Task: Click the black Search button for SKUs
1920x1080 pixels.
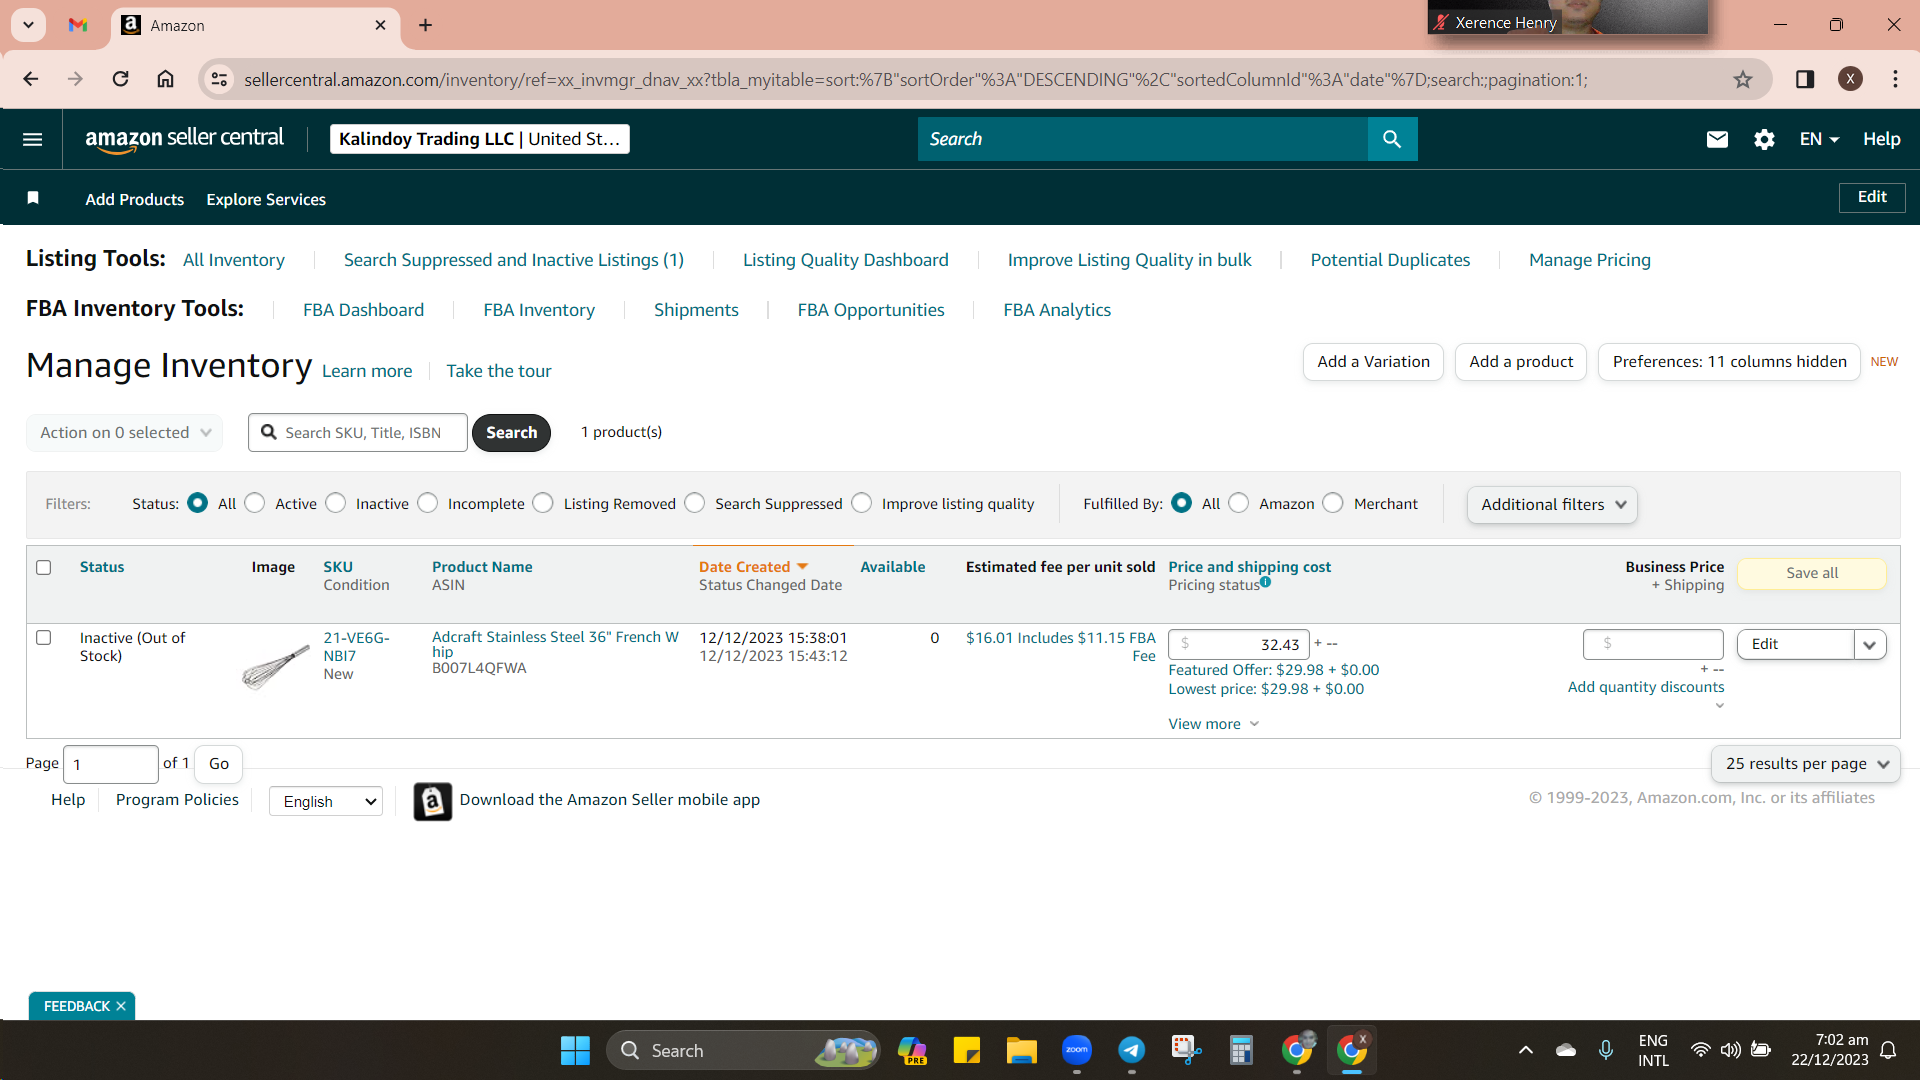Action: point(512,433)
